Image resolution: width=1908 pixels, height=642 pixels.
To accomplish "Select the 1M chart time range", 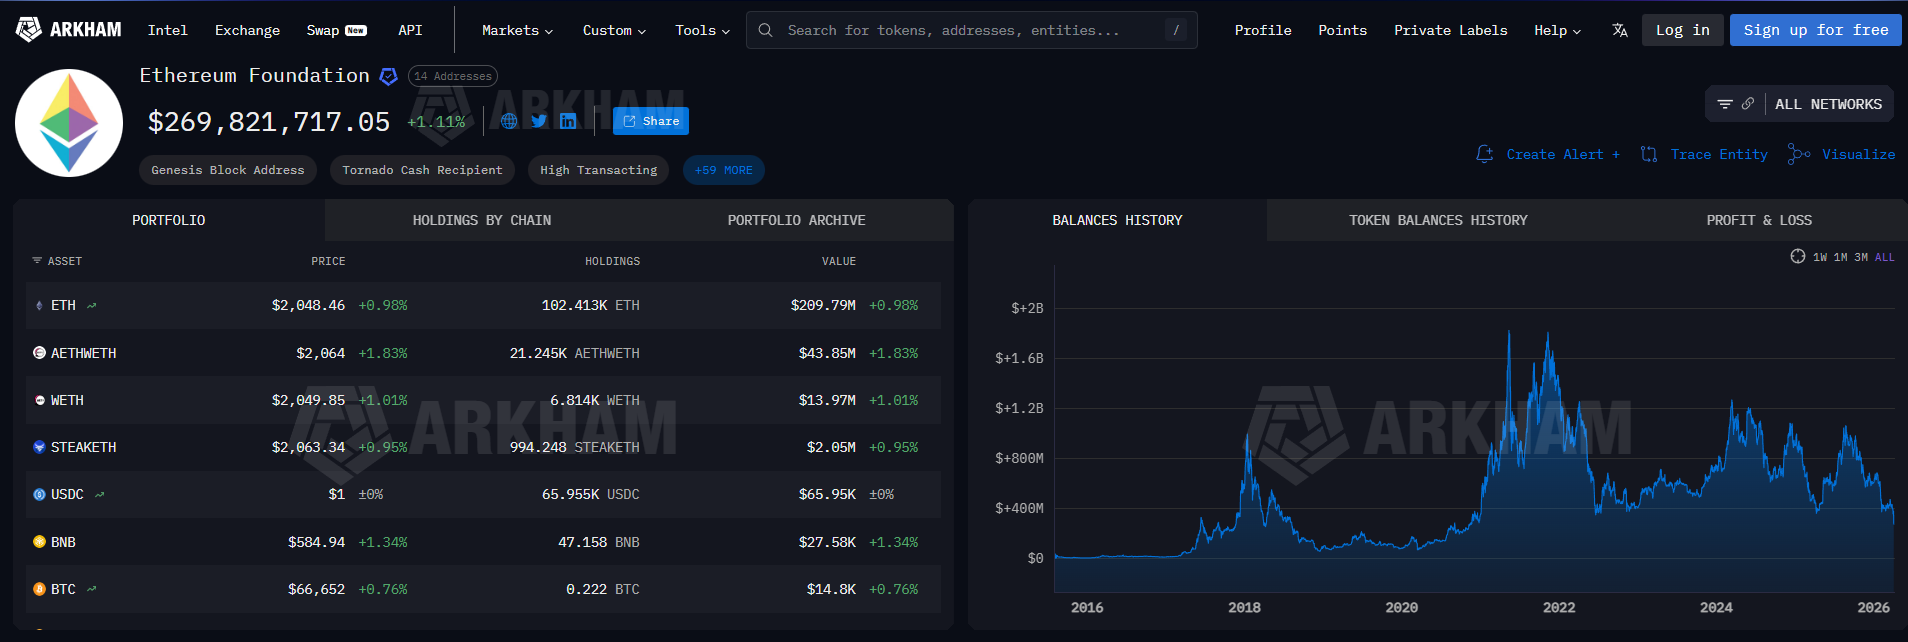I will 1840,258.
